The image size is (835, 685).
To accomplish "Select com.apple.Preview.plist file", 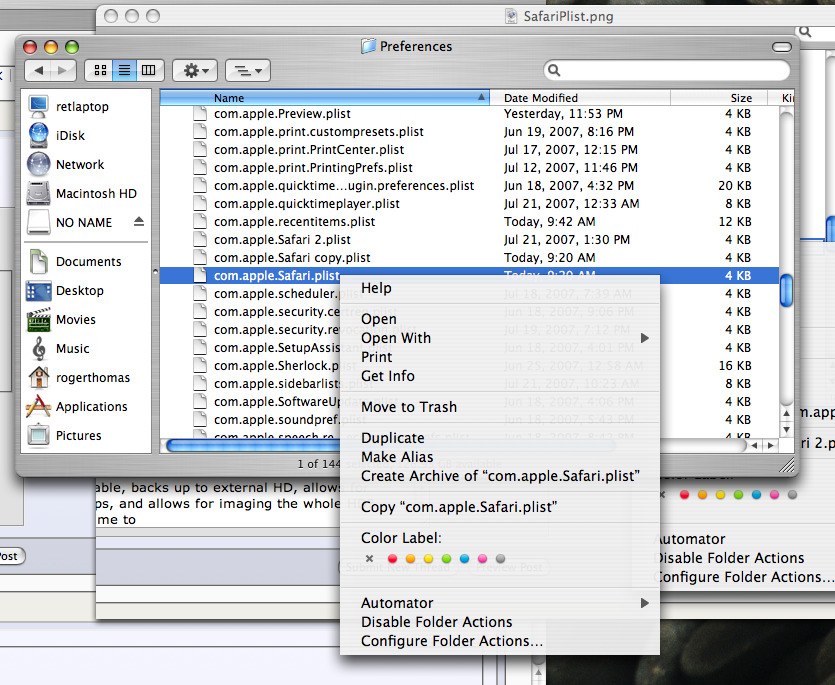I will (x=282, y=114).
